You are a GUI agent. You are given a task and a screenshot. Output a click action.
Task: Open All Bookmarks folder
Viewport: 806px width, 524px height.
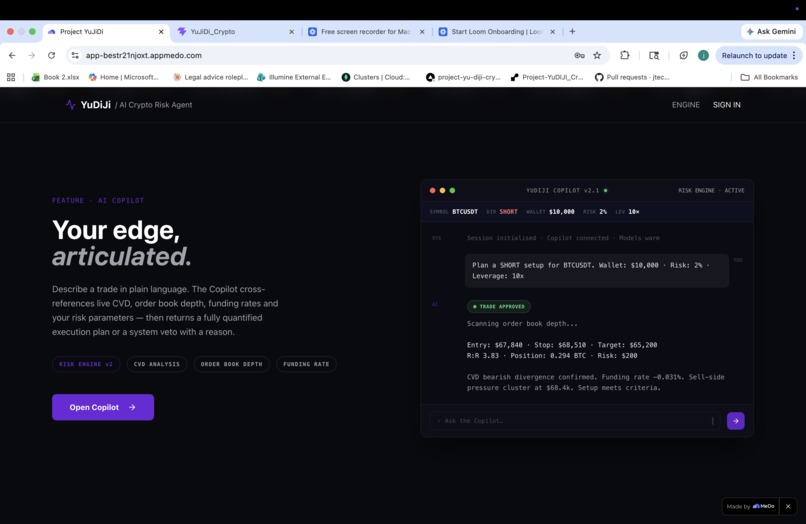pos(769,77)
